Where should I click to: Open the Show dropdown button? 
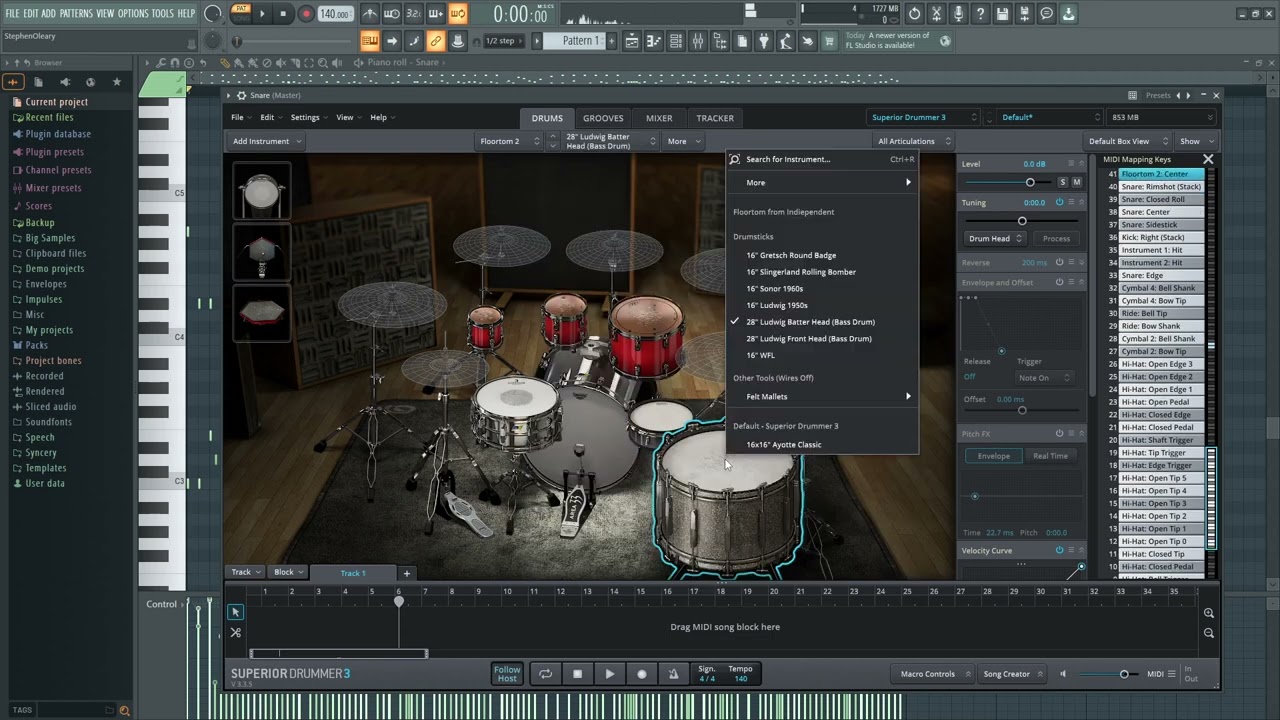point(1195,141)
